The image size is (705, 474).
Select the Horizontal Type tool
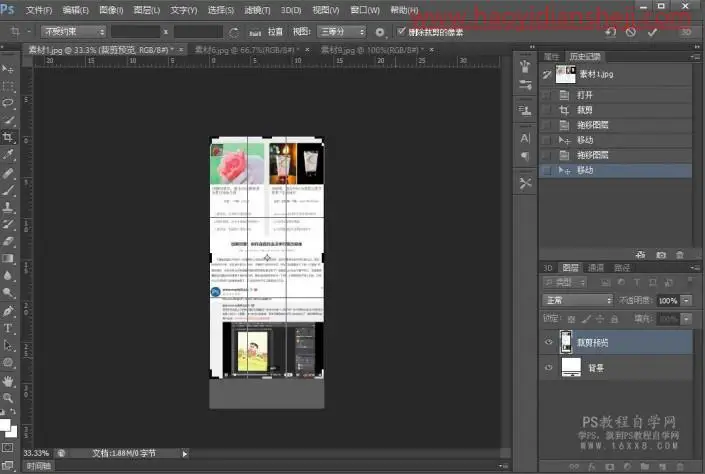pyautogui.click(x=8, y=328)
